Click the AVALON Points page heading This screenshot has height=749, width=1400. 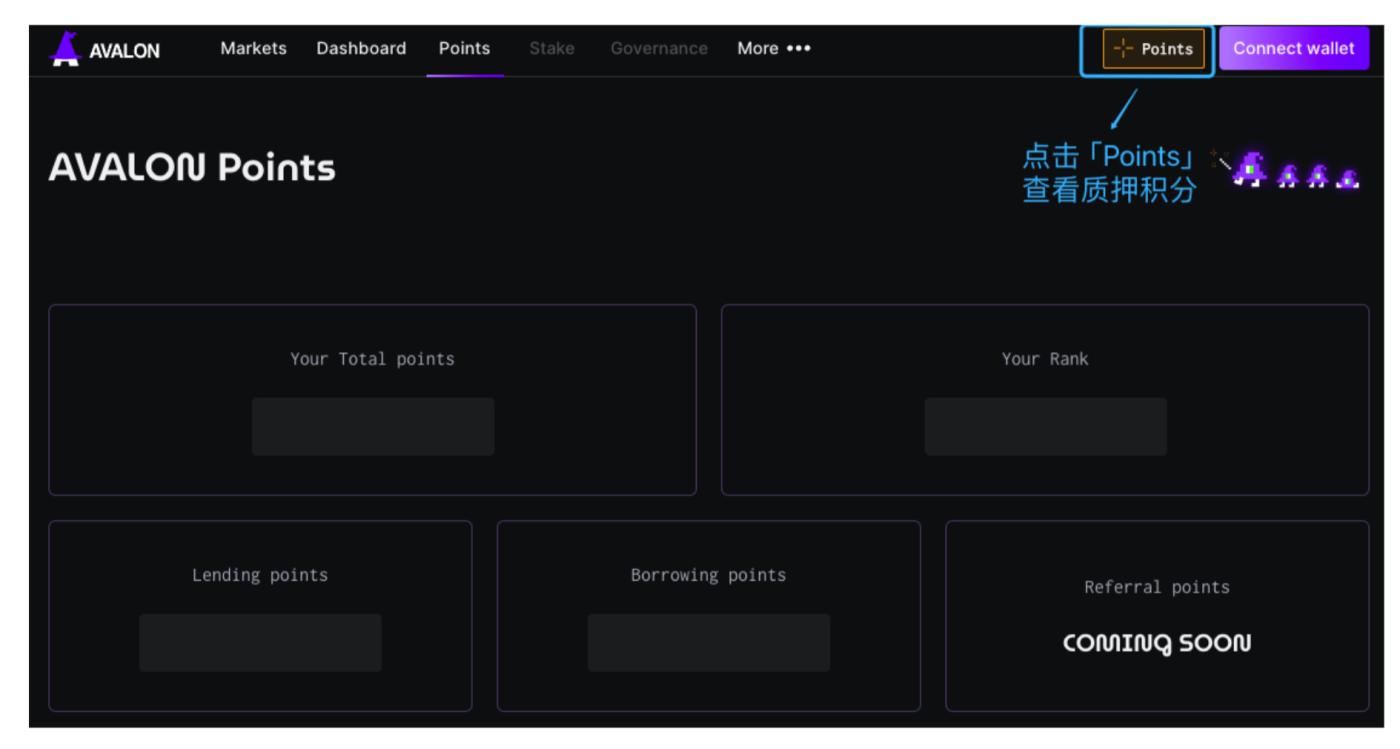(192, 169)
